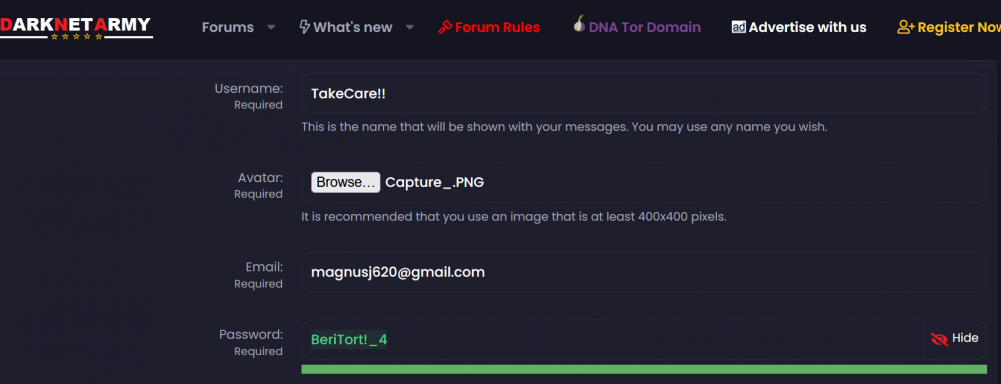The height and width of the screenshot is (384, 1001).
Task: Click the crossed-out eye icon in password field
Action: (x=940, y=339)
